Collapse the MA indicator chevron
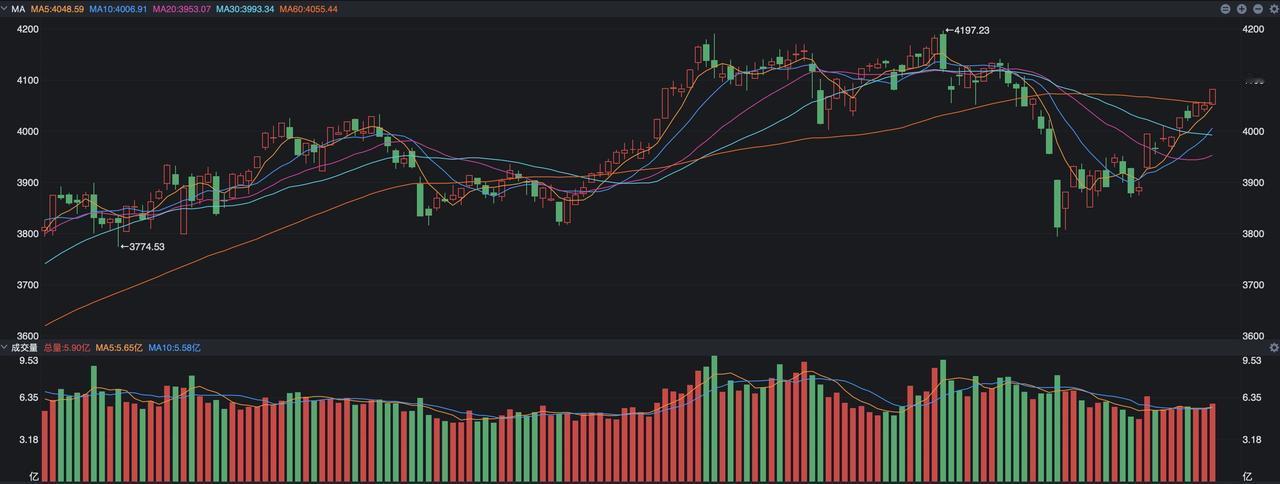This screenshot has height=484, width=1280. [5, 8]
